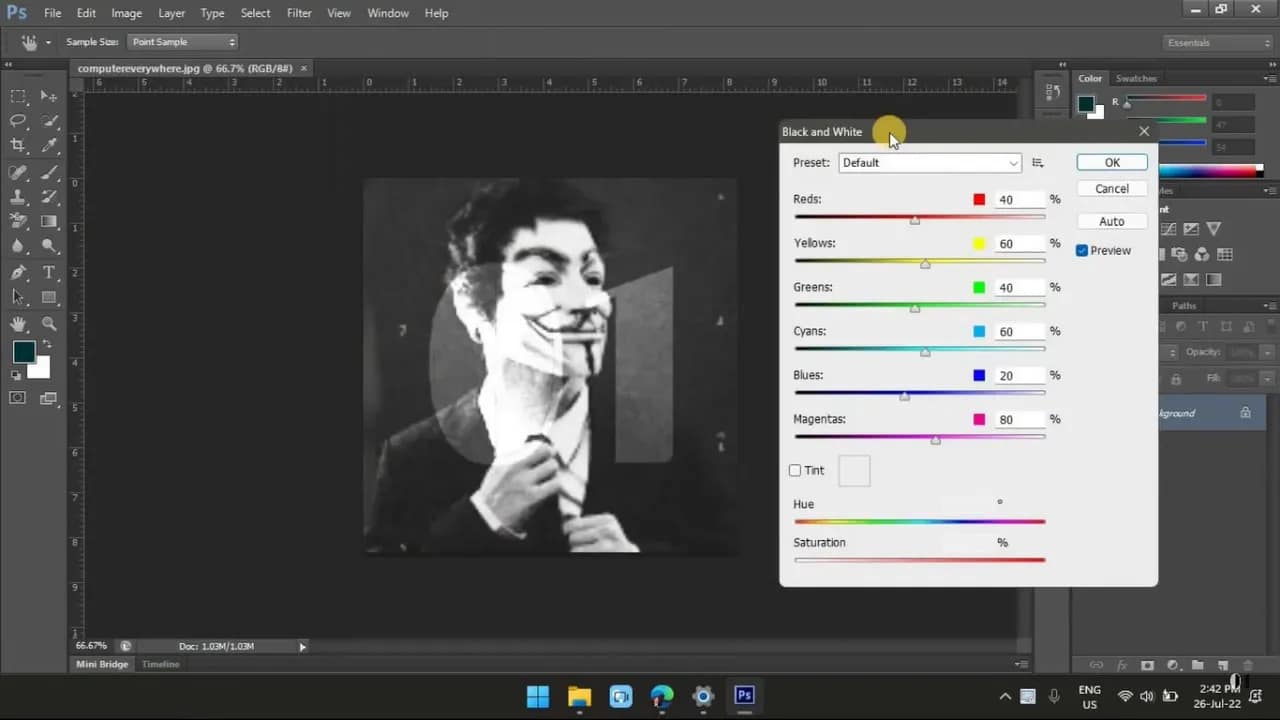Viewport: 1280px width, 720px height.
Task: Uncheck the Preview checkbox
Action: (x=1082, y=251)
